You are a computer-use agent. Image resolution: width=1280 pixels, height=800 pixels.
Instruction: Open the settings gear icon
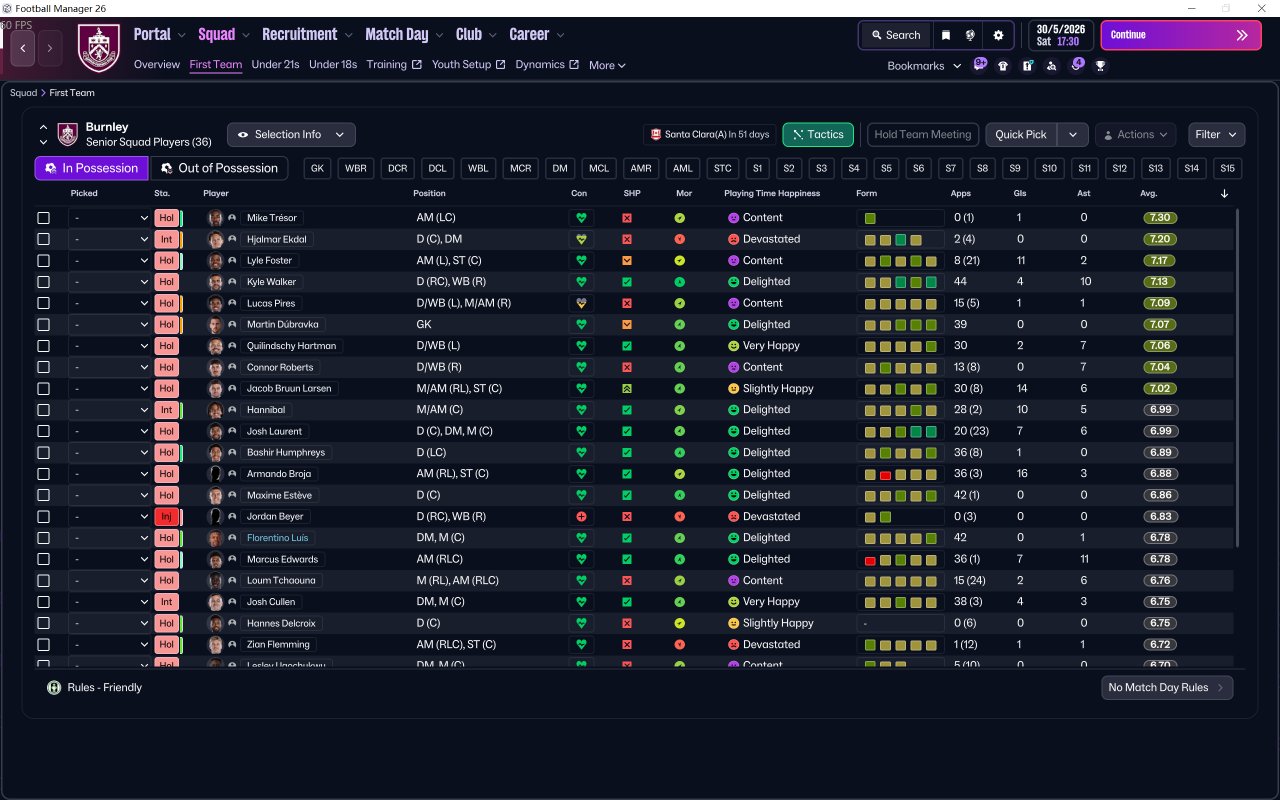click(998, 35)
